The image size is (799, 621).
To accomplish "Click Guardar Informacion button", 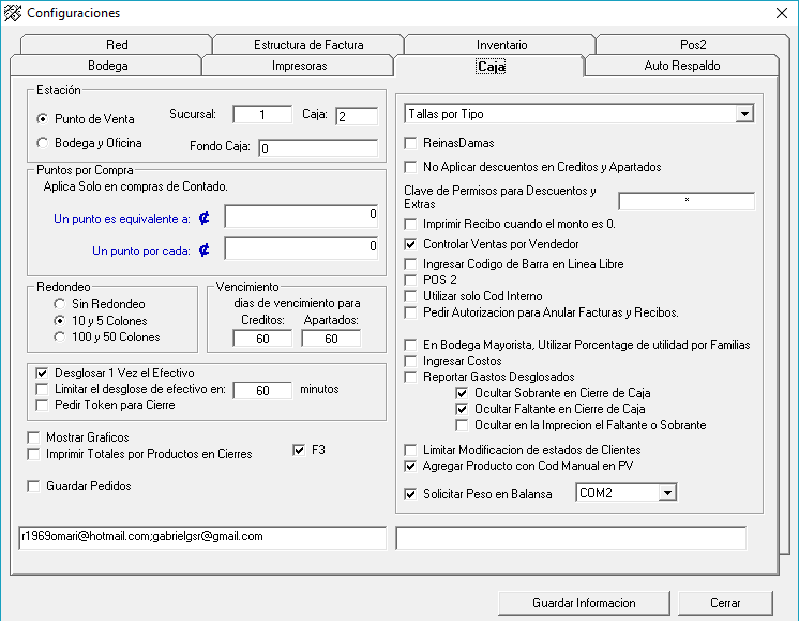I will [x=583, y=603].
